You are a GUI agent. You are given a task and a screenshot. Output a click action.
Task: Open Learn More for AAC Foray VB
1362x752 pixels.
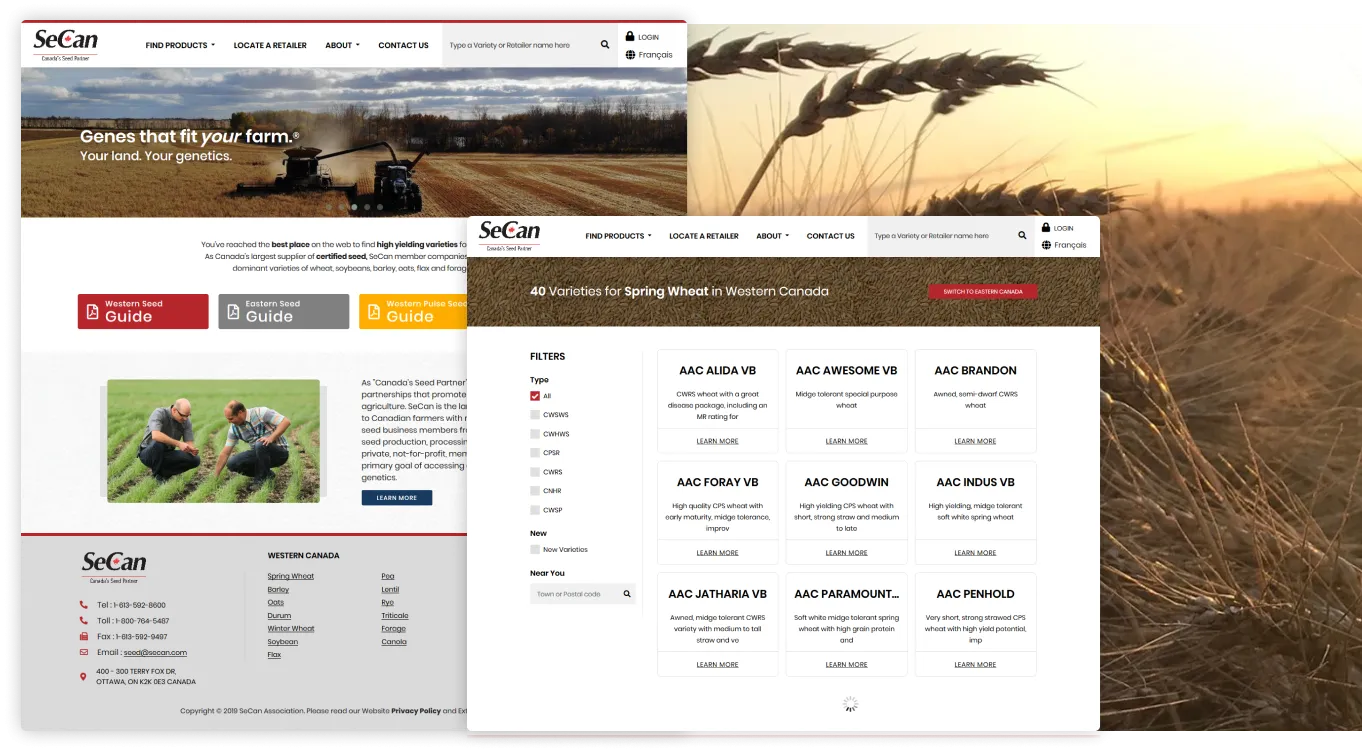click(717, 553)
